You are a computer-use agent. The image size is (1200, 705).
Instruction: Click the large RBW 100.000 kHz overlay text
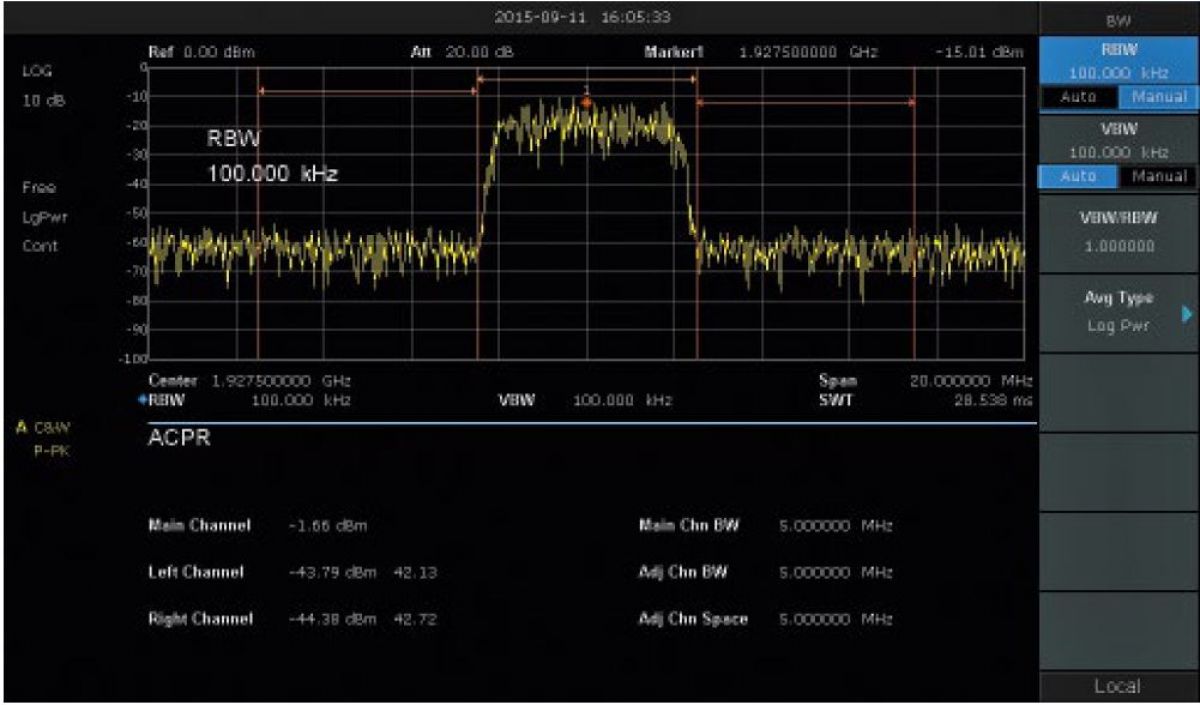pos(272,156)
